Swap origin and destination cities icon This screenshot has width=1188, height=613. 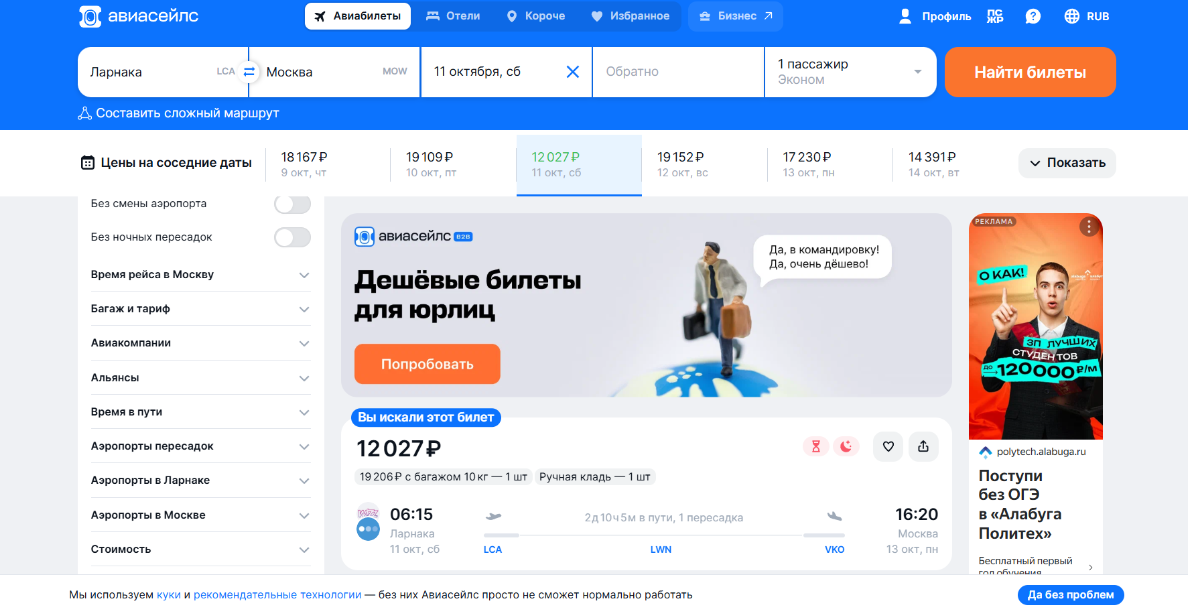(x=249, y=72)
